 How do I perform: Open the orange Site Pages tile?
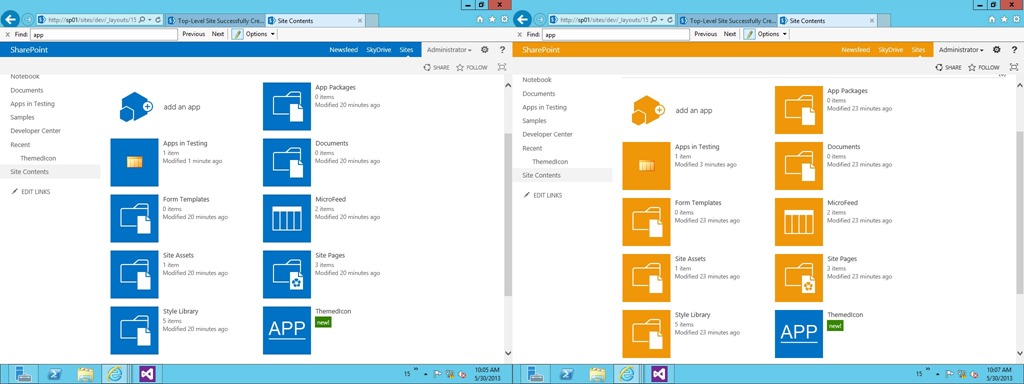799,278
